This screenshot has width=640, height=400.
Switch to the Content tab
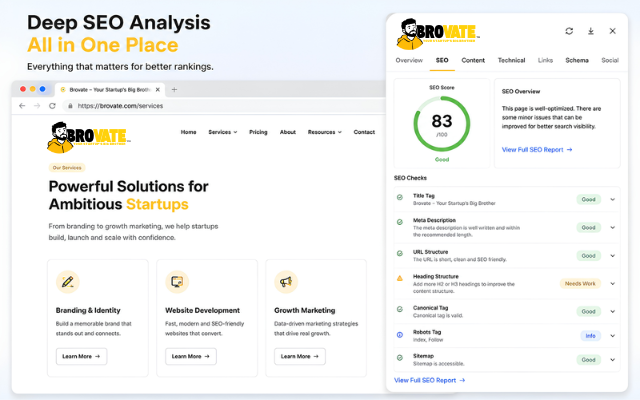tap(473, 60)
